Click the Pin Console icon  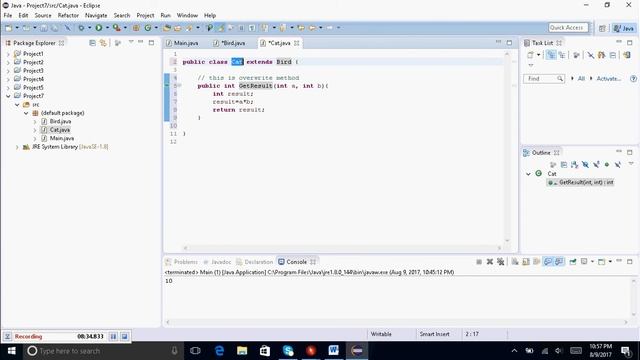(573, 262)
